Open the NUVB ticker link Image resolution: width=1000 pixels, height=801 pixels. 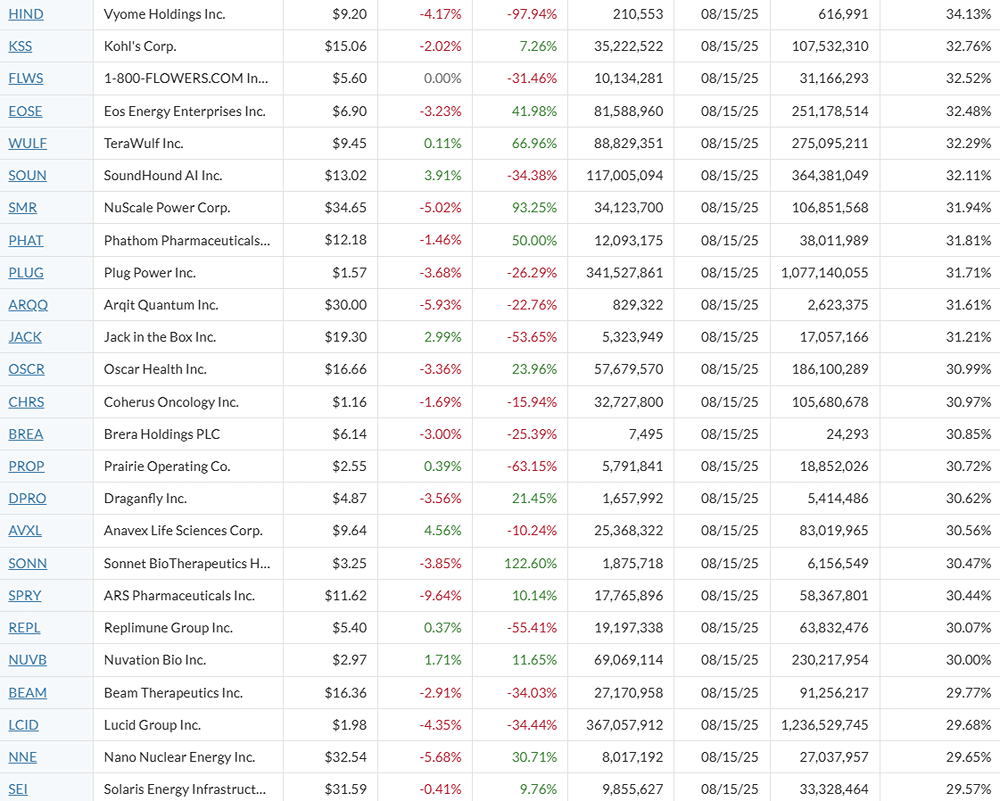click(27, 660)
